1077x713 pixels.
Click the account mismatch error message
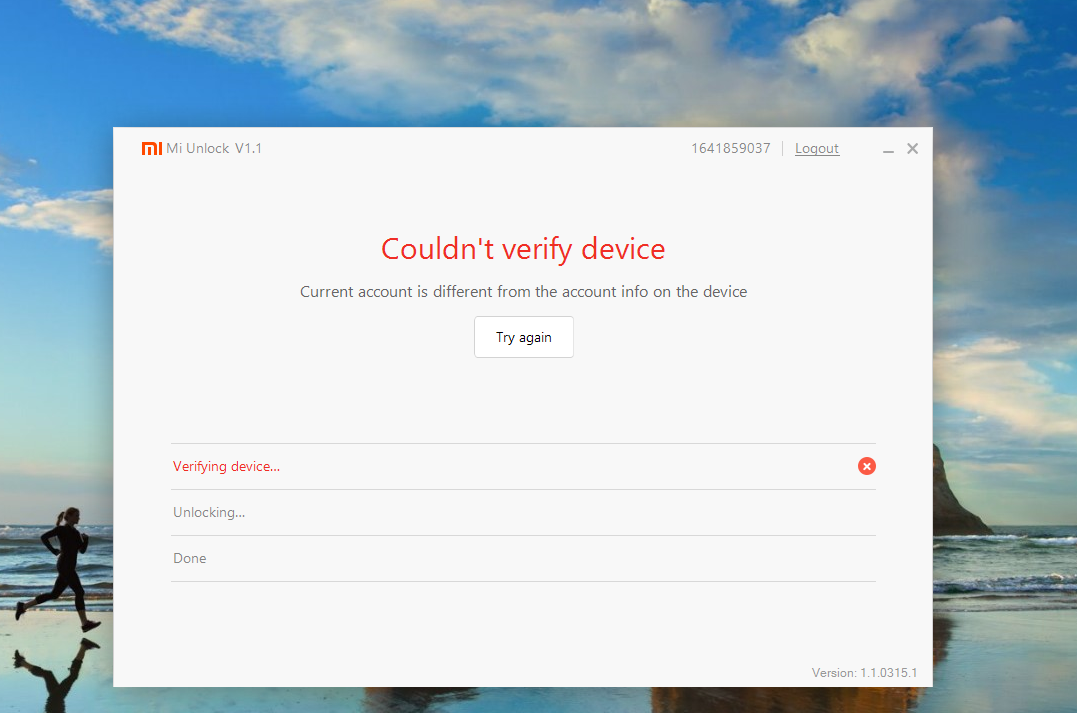coord(523,292)
